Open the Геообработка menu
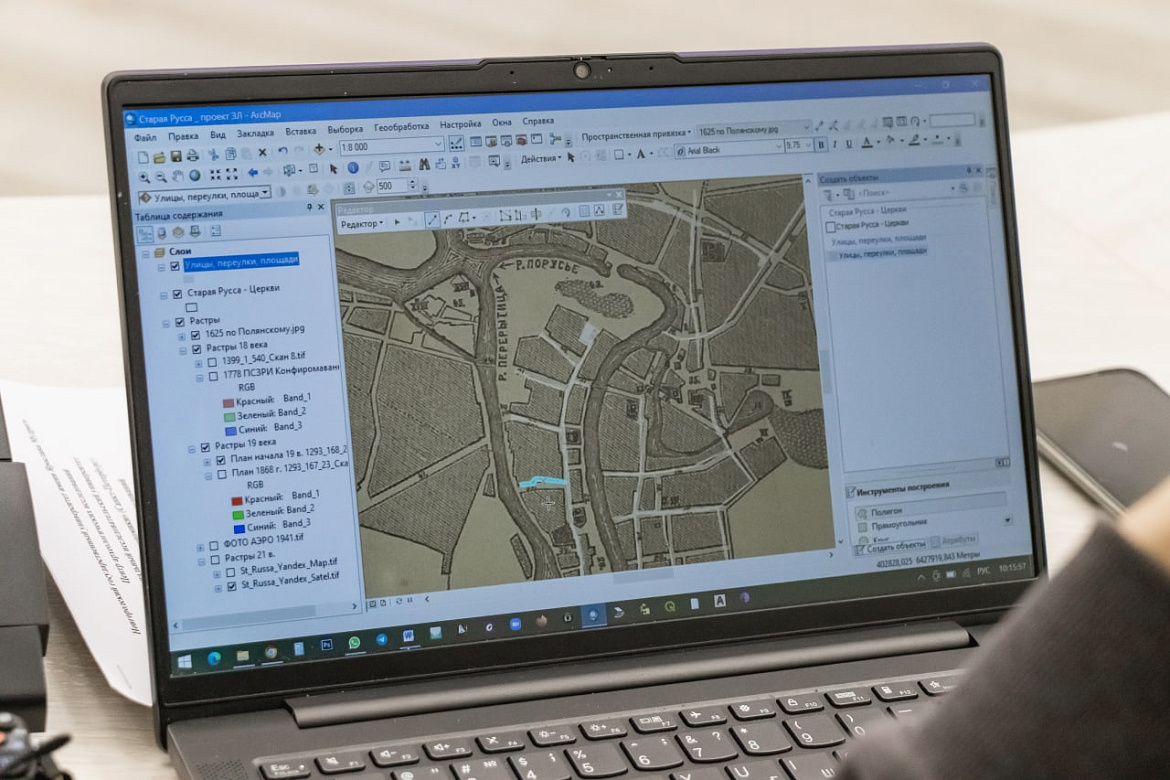This screenshot has width=1170, height=780. coord(401,127)
